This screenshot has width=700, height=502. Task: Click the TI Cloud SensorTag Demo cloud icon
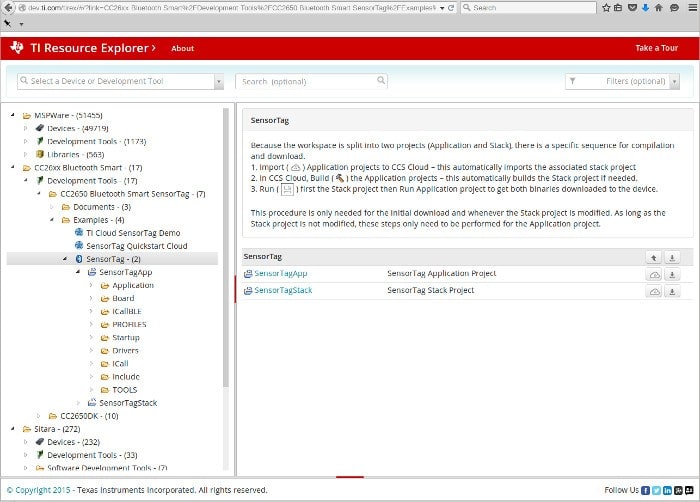79,232
